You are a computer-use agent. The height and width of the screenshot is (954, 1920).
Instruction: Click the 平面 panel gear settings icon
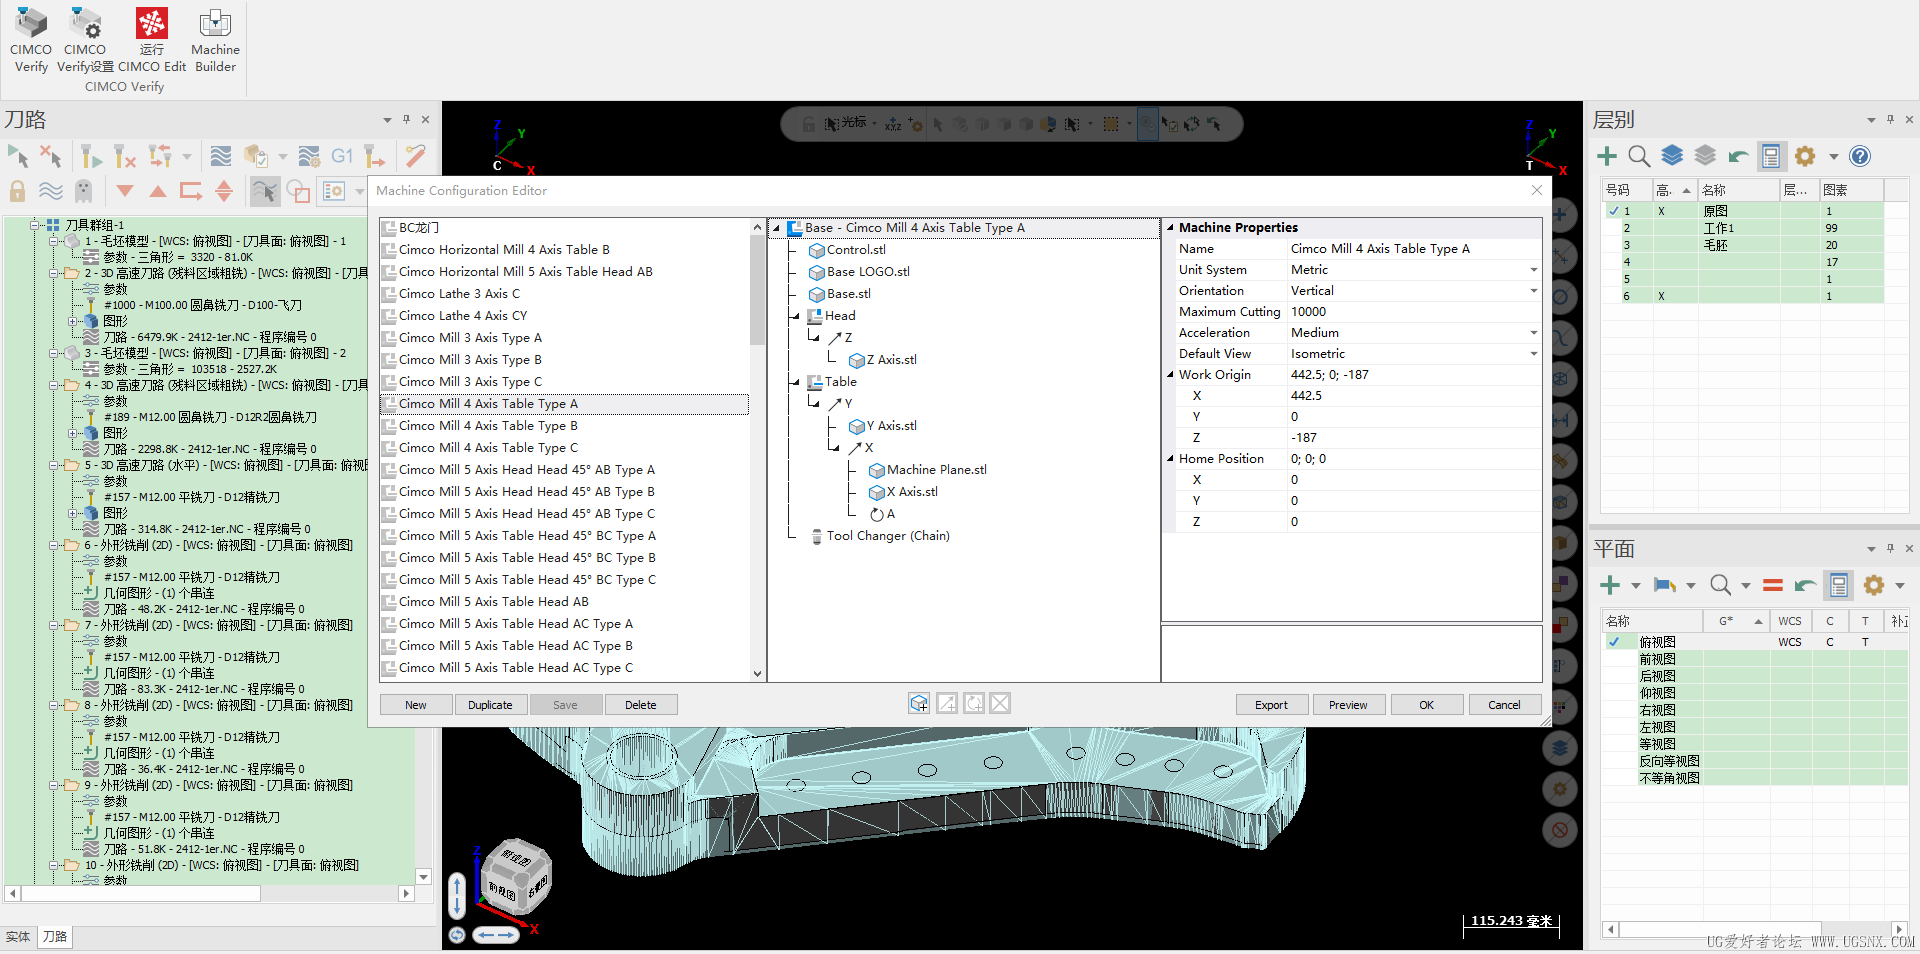click(1874, 585)
